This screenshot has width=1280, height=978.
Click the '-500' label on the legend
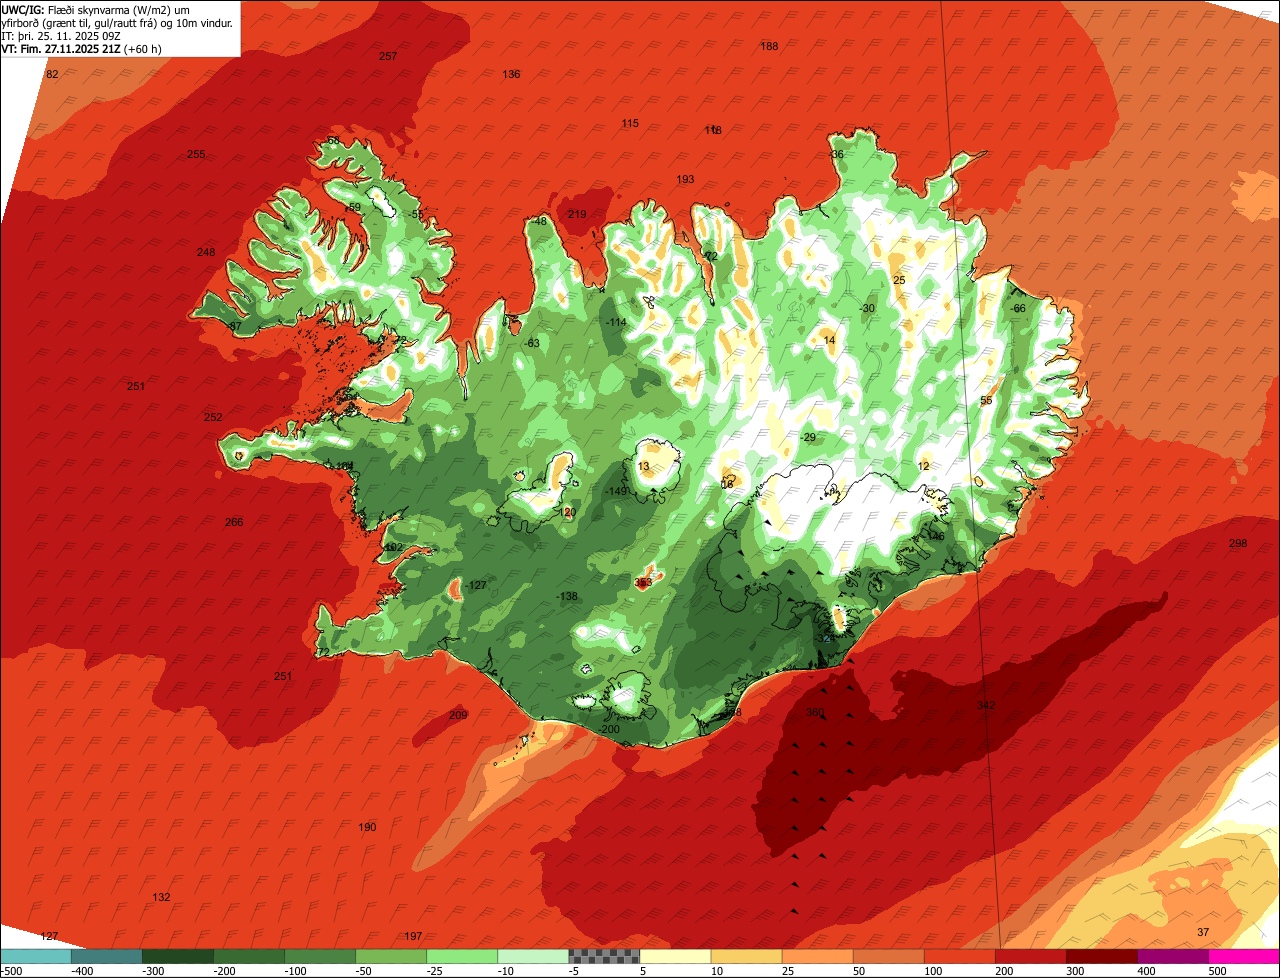pyautogui.click(x=12, y=970)
